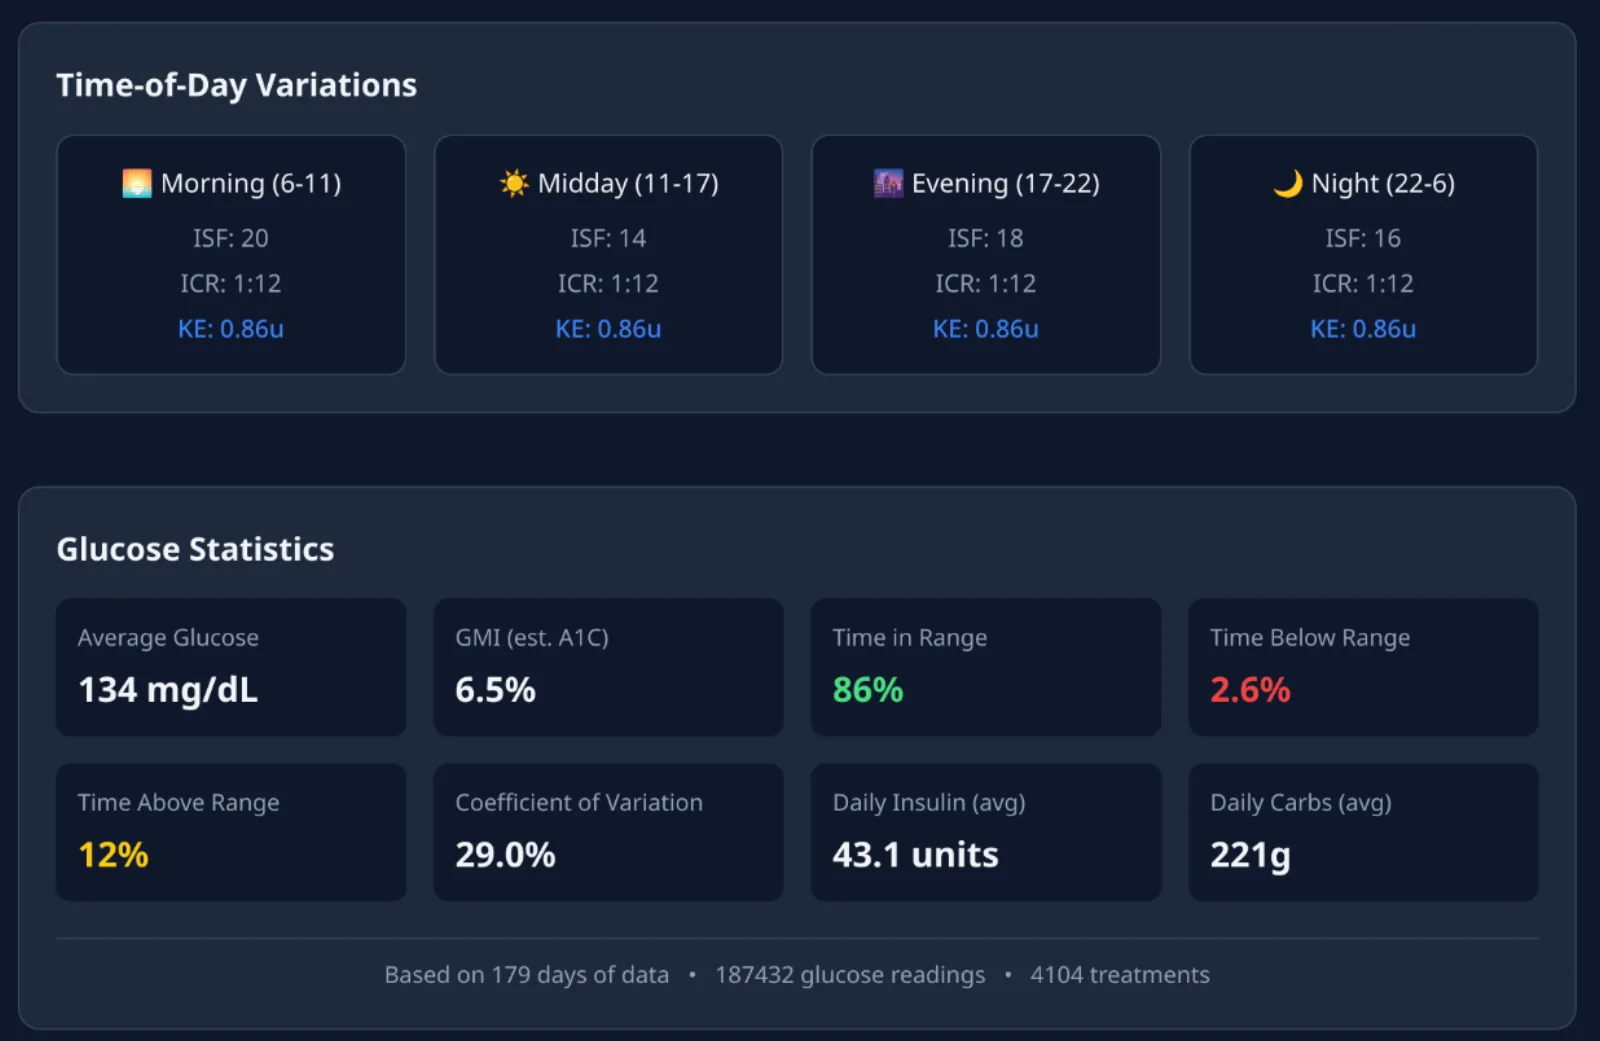Click the Evening ICR: 1:12 value
The width and height of the screenshot is (1600, 1041).
point(986,284)
